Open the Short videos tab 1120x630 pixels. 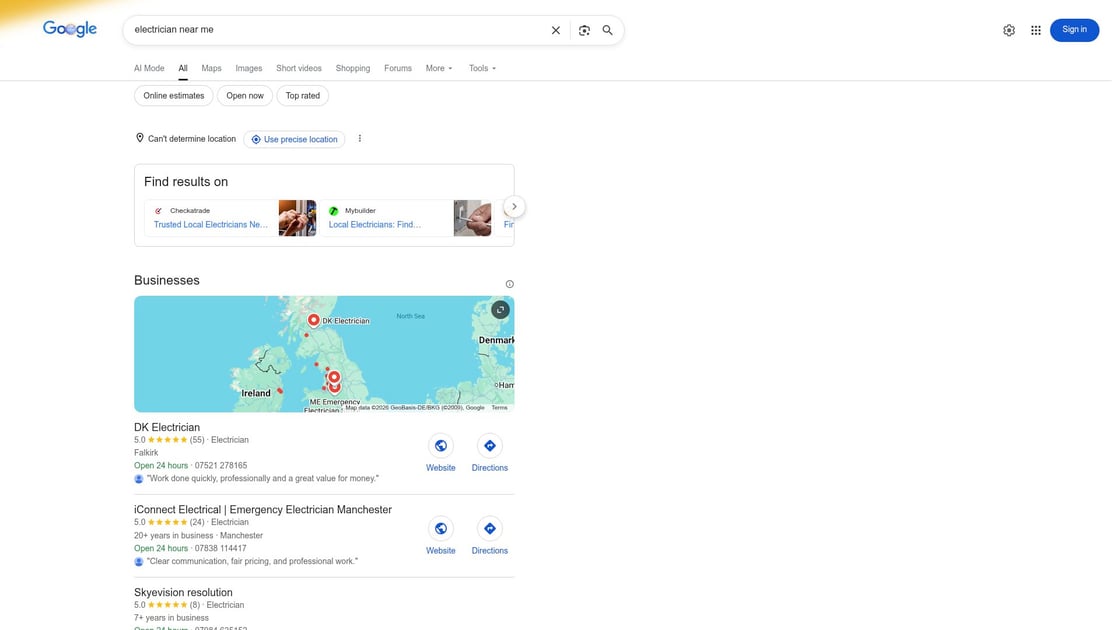[299, 69]
